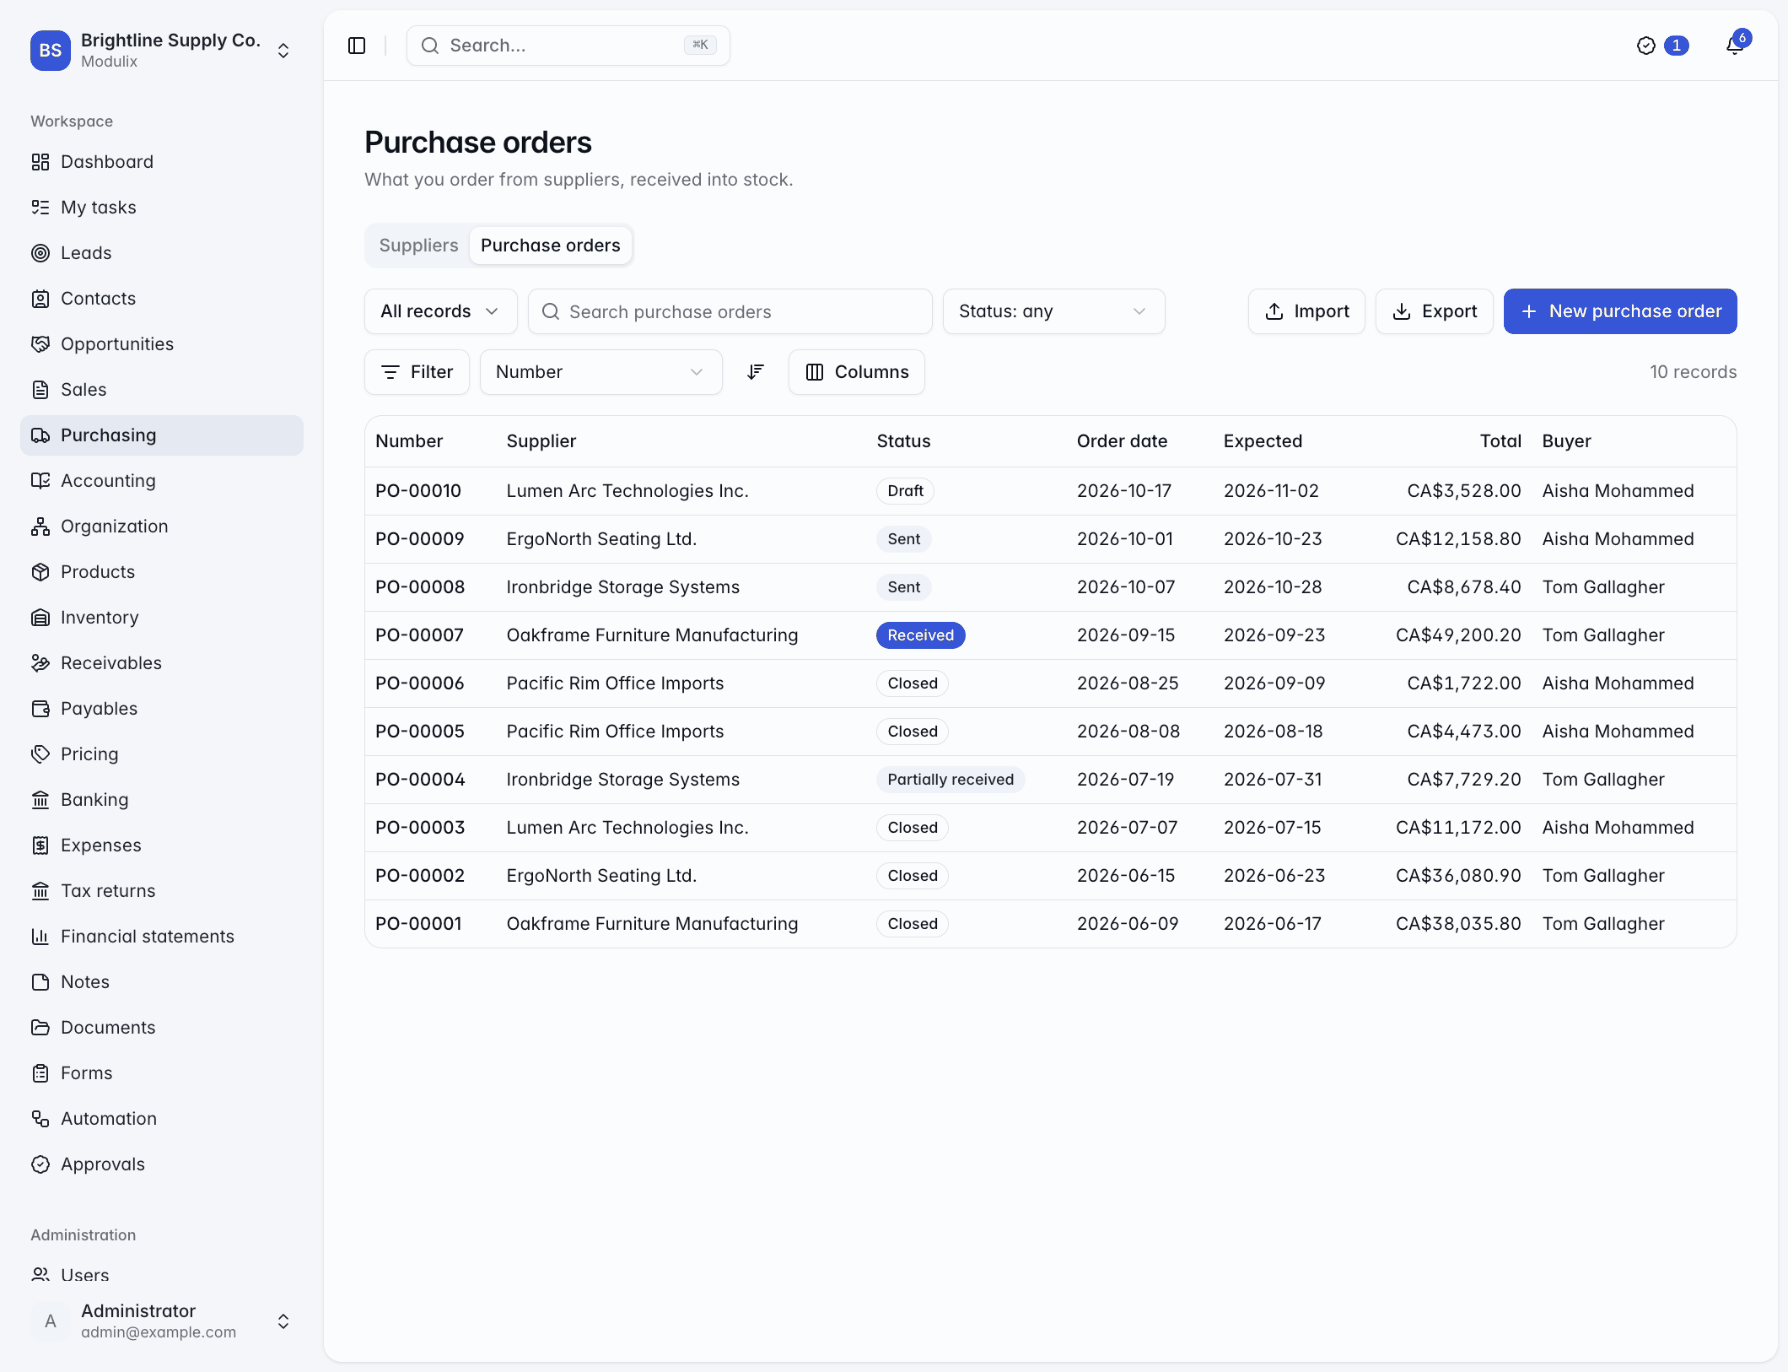Click the Leads target icon

tap(40, 253)
